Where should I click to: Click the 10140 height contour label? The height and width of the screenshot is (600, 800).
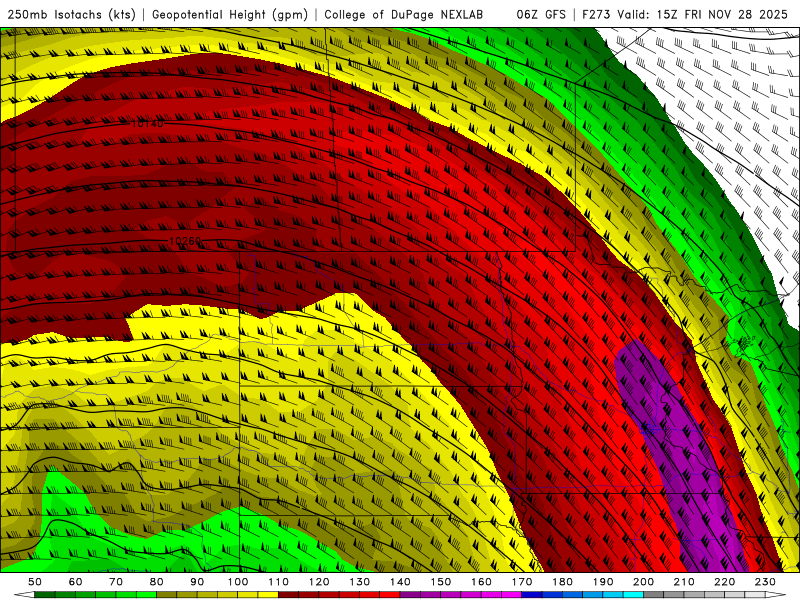tap(147, 123)
